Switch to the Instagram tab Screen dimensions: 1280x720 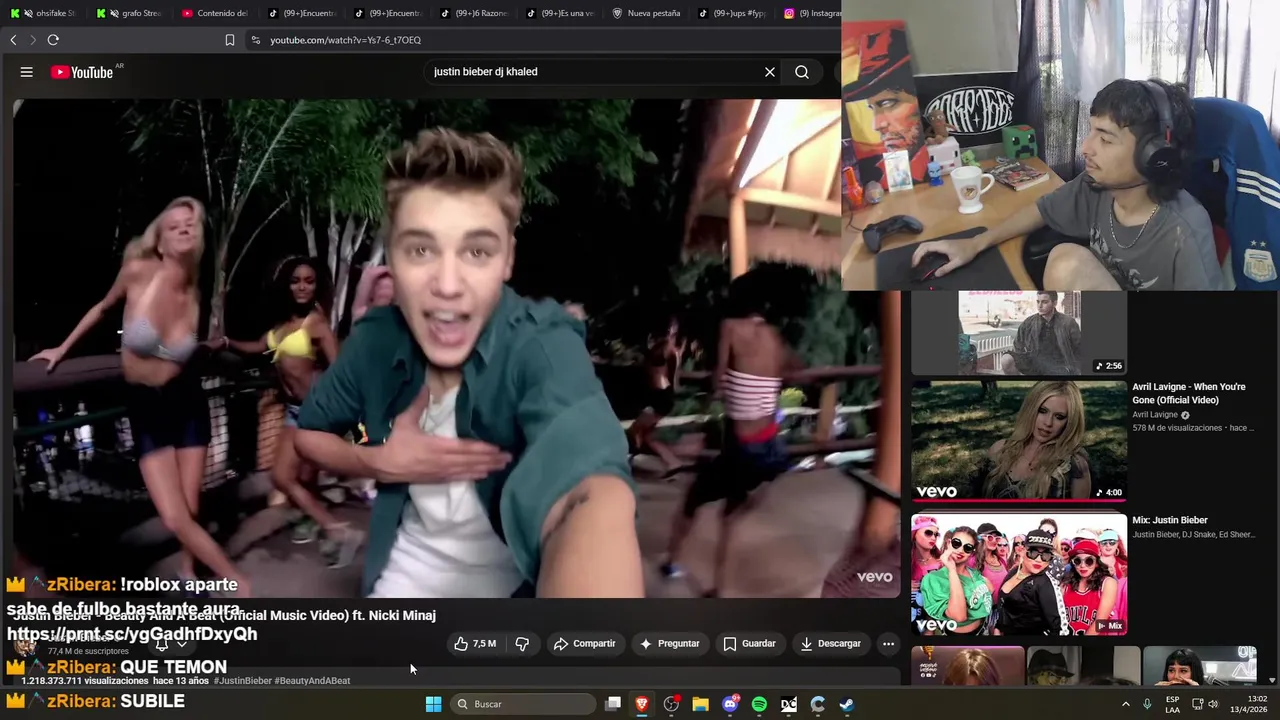point(811,13)
